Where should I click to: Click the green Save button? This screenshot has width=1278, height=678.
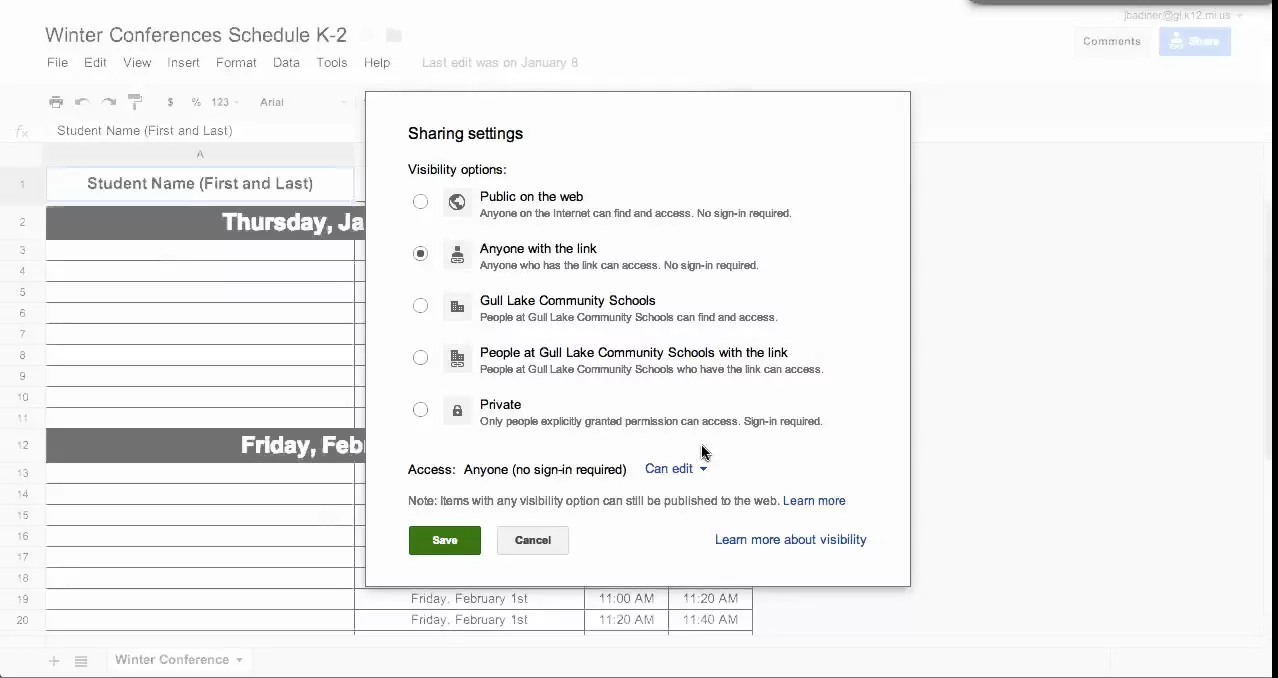[445, 540]
